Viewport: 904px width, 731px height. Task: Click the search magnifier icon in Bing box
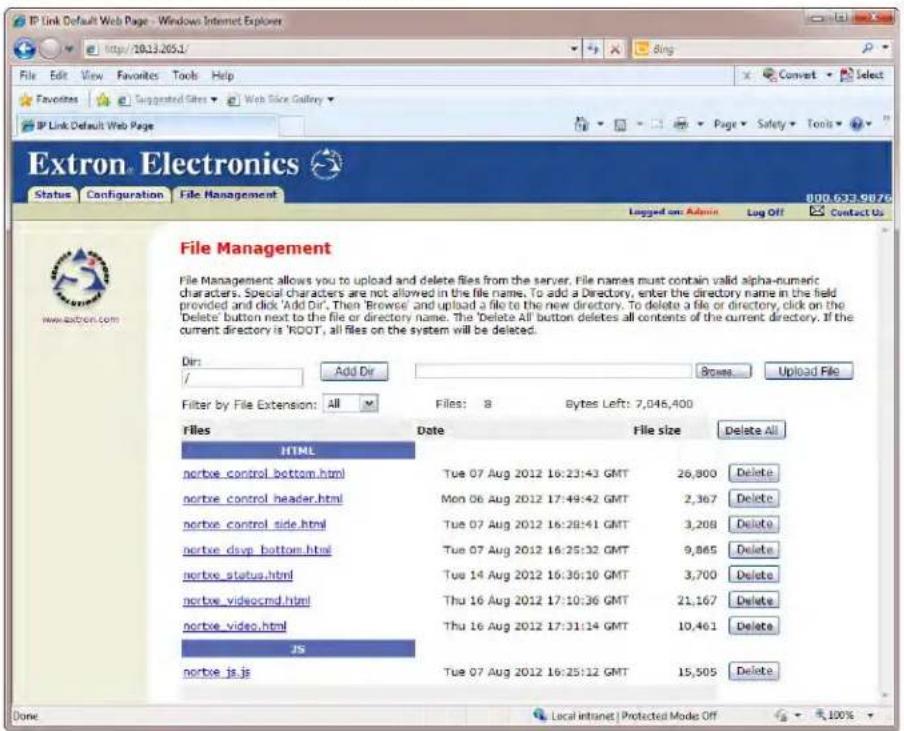point(868,49)
